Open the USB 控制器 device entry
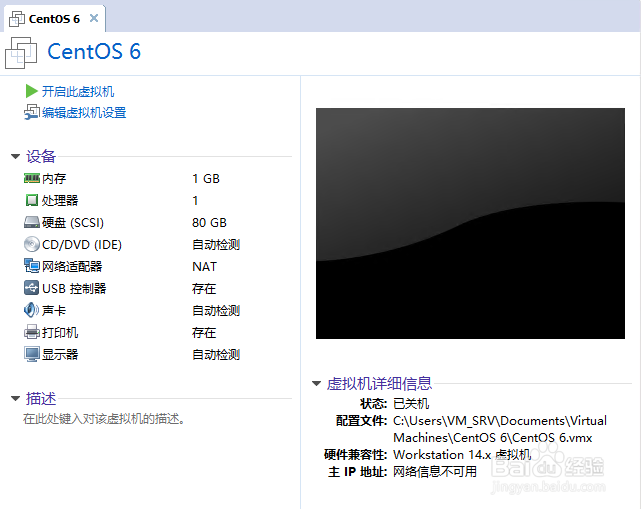This screenshot has height=509, width=641. pos(74,289)
